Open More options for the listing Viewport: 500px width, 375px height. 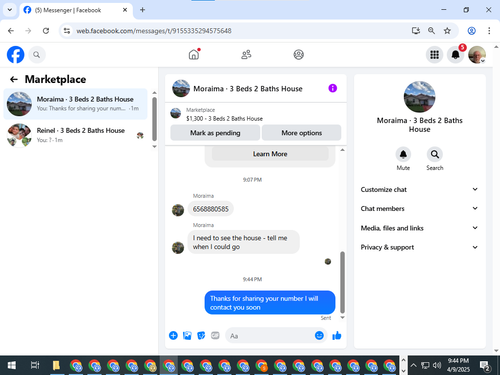tap(301, 133)
